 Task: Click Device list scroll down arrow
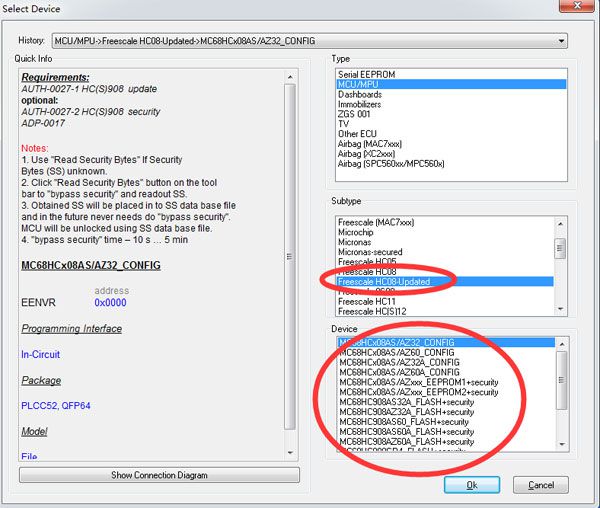[x=562, y=444]
